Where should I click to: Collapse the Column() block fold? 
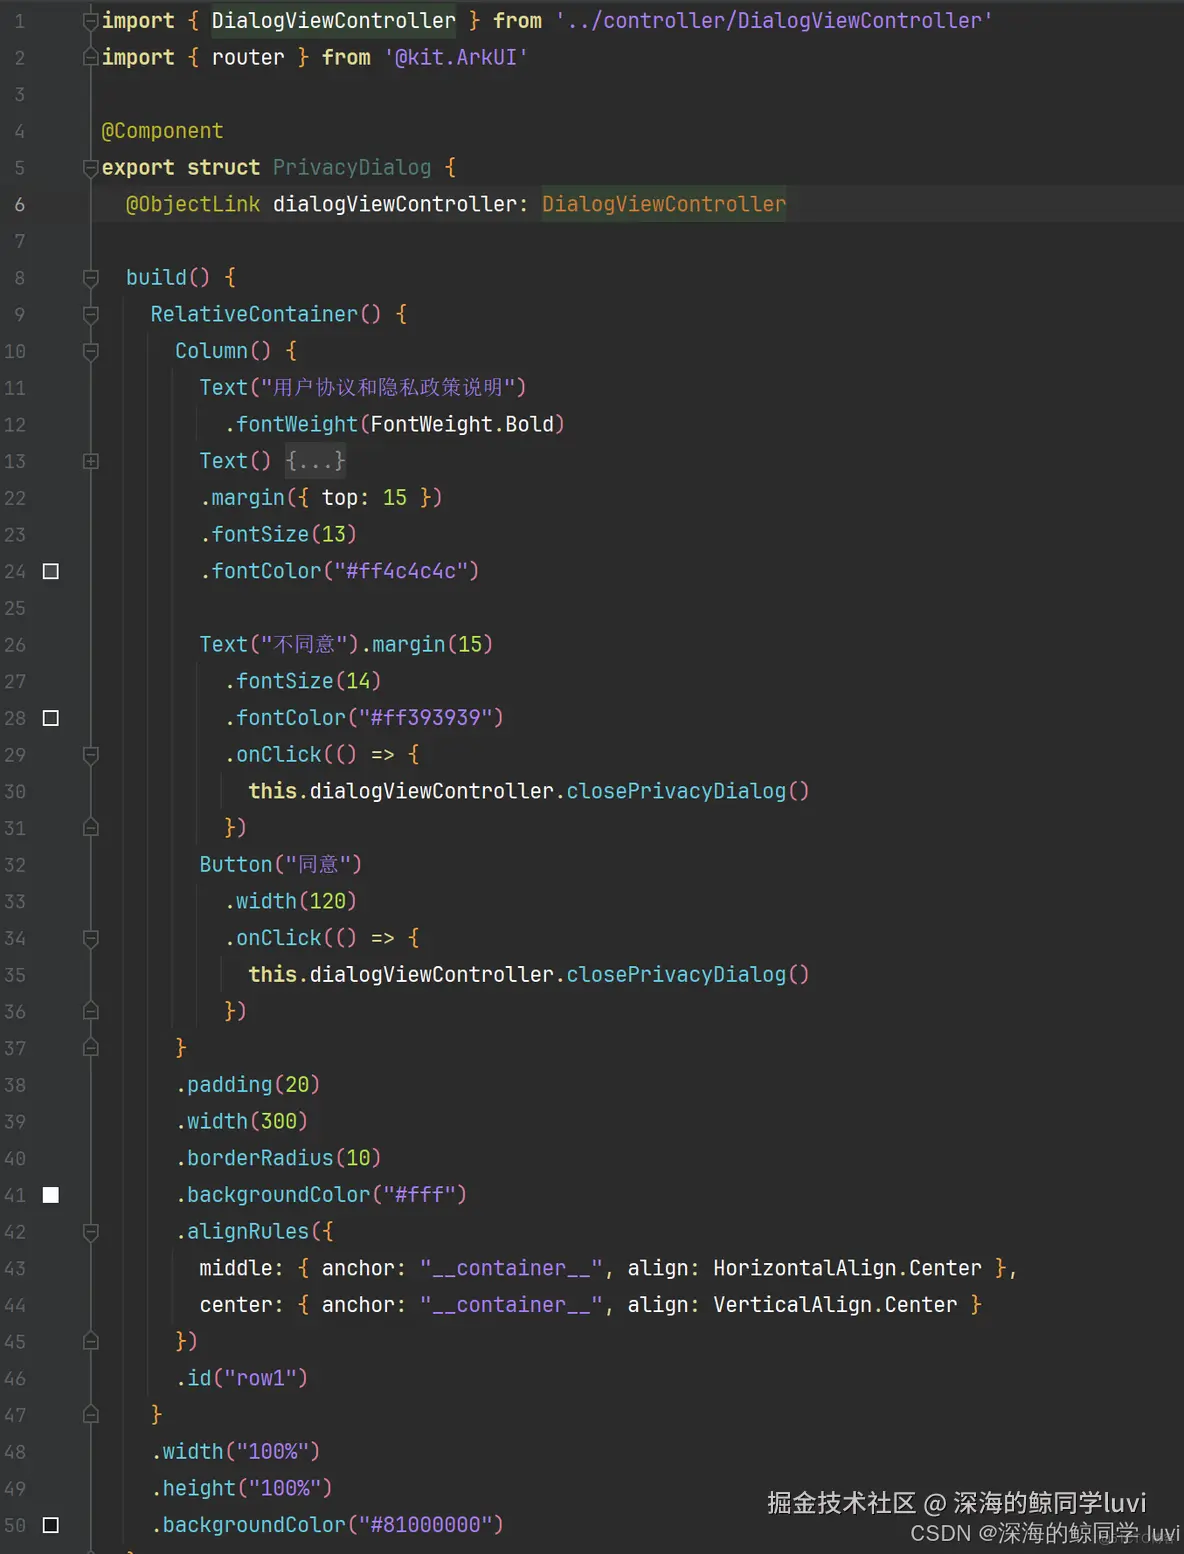[91, 351]
